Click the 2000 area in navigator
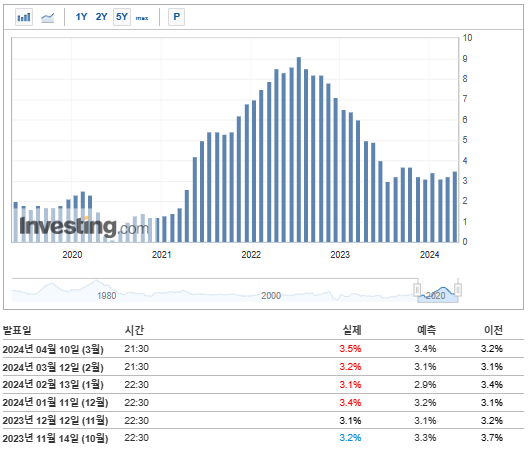 point(271,295)
